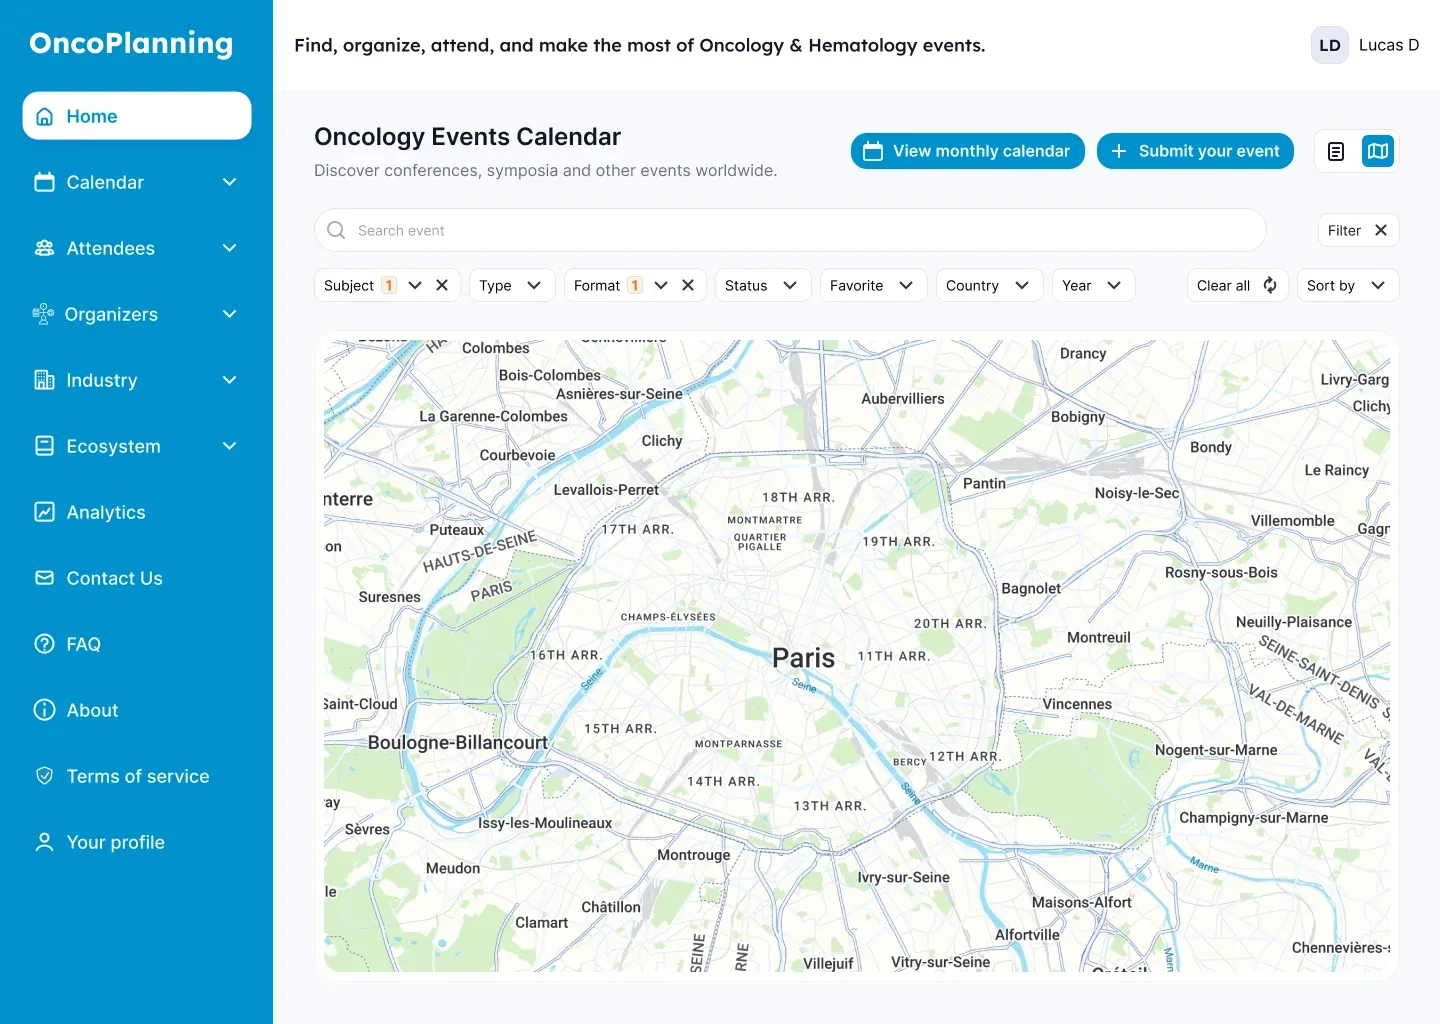
Task: Click the Organizers network icon
Action: [43, 314]
